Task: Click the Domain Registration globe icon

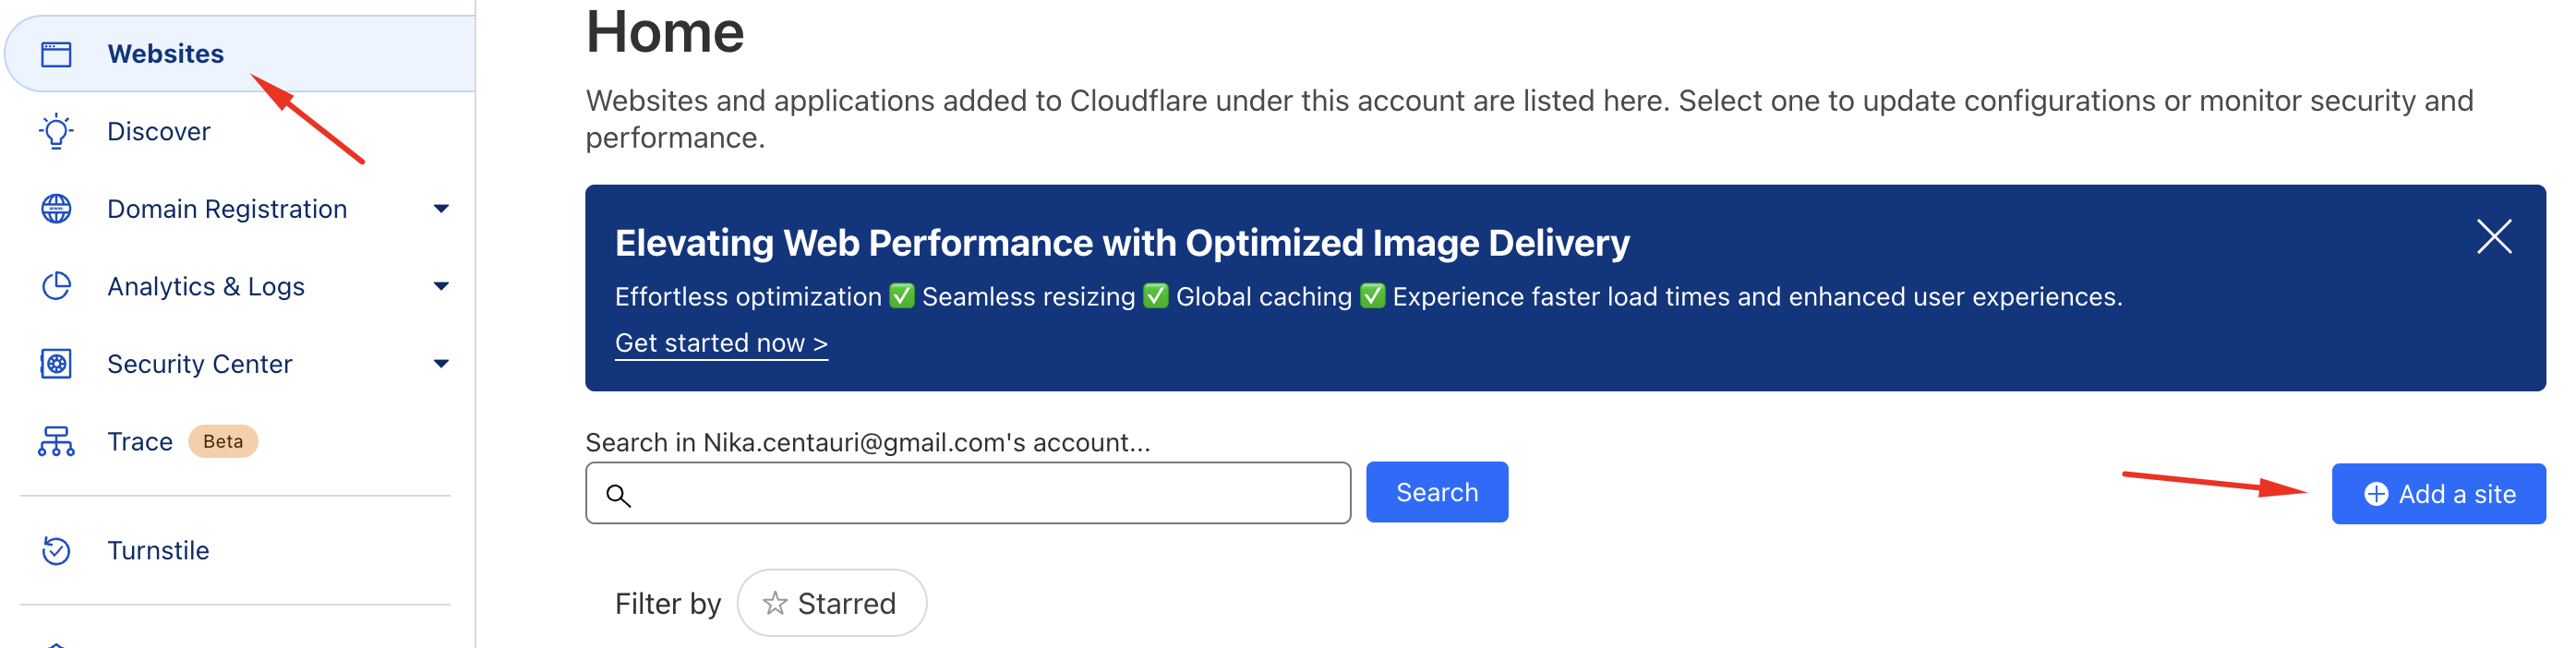Action: point(56,209)
